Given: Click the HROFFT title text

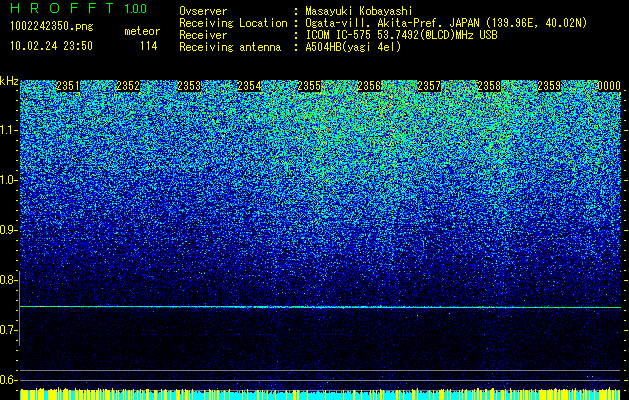Looking at the screenshot, I should click(x=62, y=8).
